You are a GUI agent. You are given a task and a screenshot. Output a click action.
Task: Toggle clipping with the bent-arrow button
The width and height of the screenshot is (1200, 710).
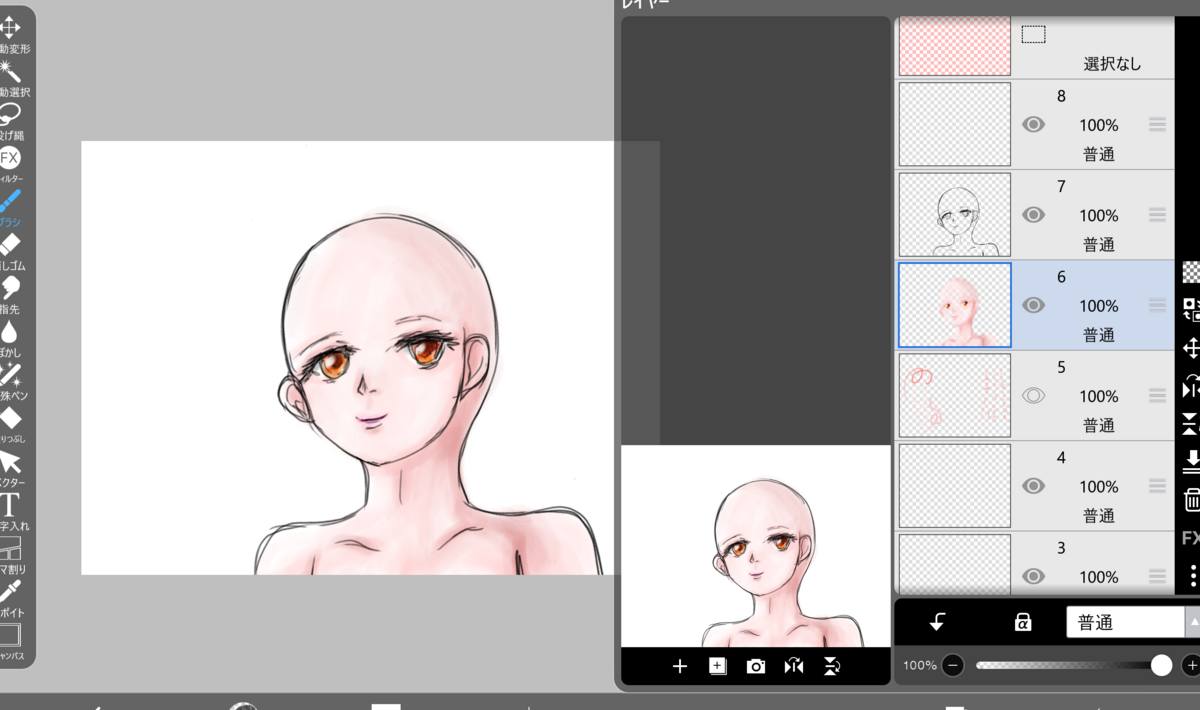pyautogui.click(x=937, y=622)
